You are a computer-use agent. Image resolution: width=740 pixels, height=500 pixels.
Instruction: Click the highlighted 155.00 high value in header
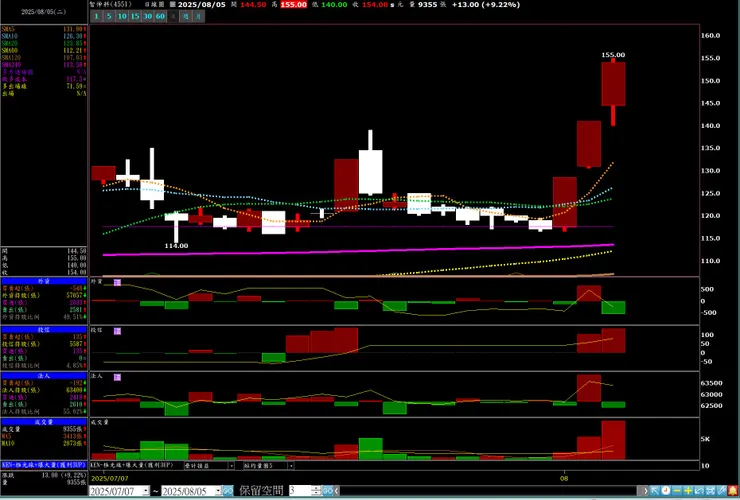294,5
